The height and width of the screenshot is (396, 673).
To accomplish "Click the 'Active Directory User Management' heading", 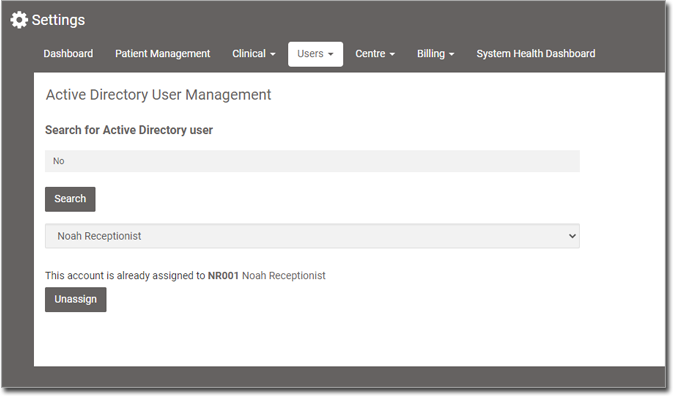I will (158, 95).
